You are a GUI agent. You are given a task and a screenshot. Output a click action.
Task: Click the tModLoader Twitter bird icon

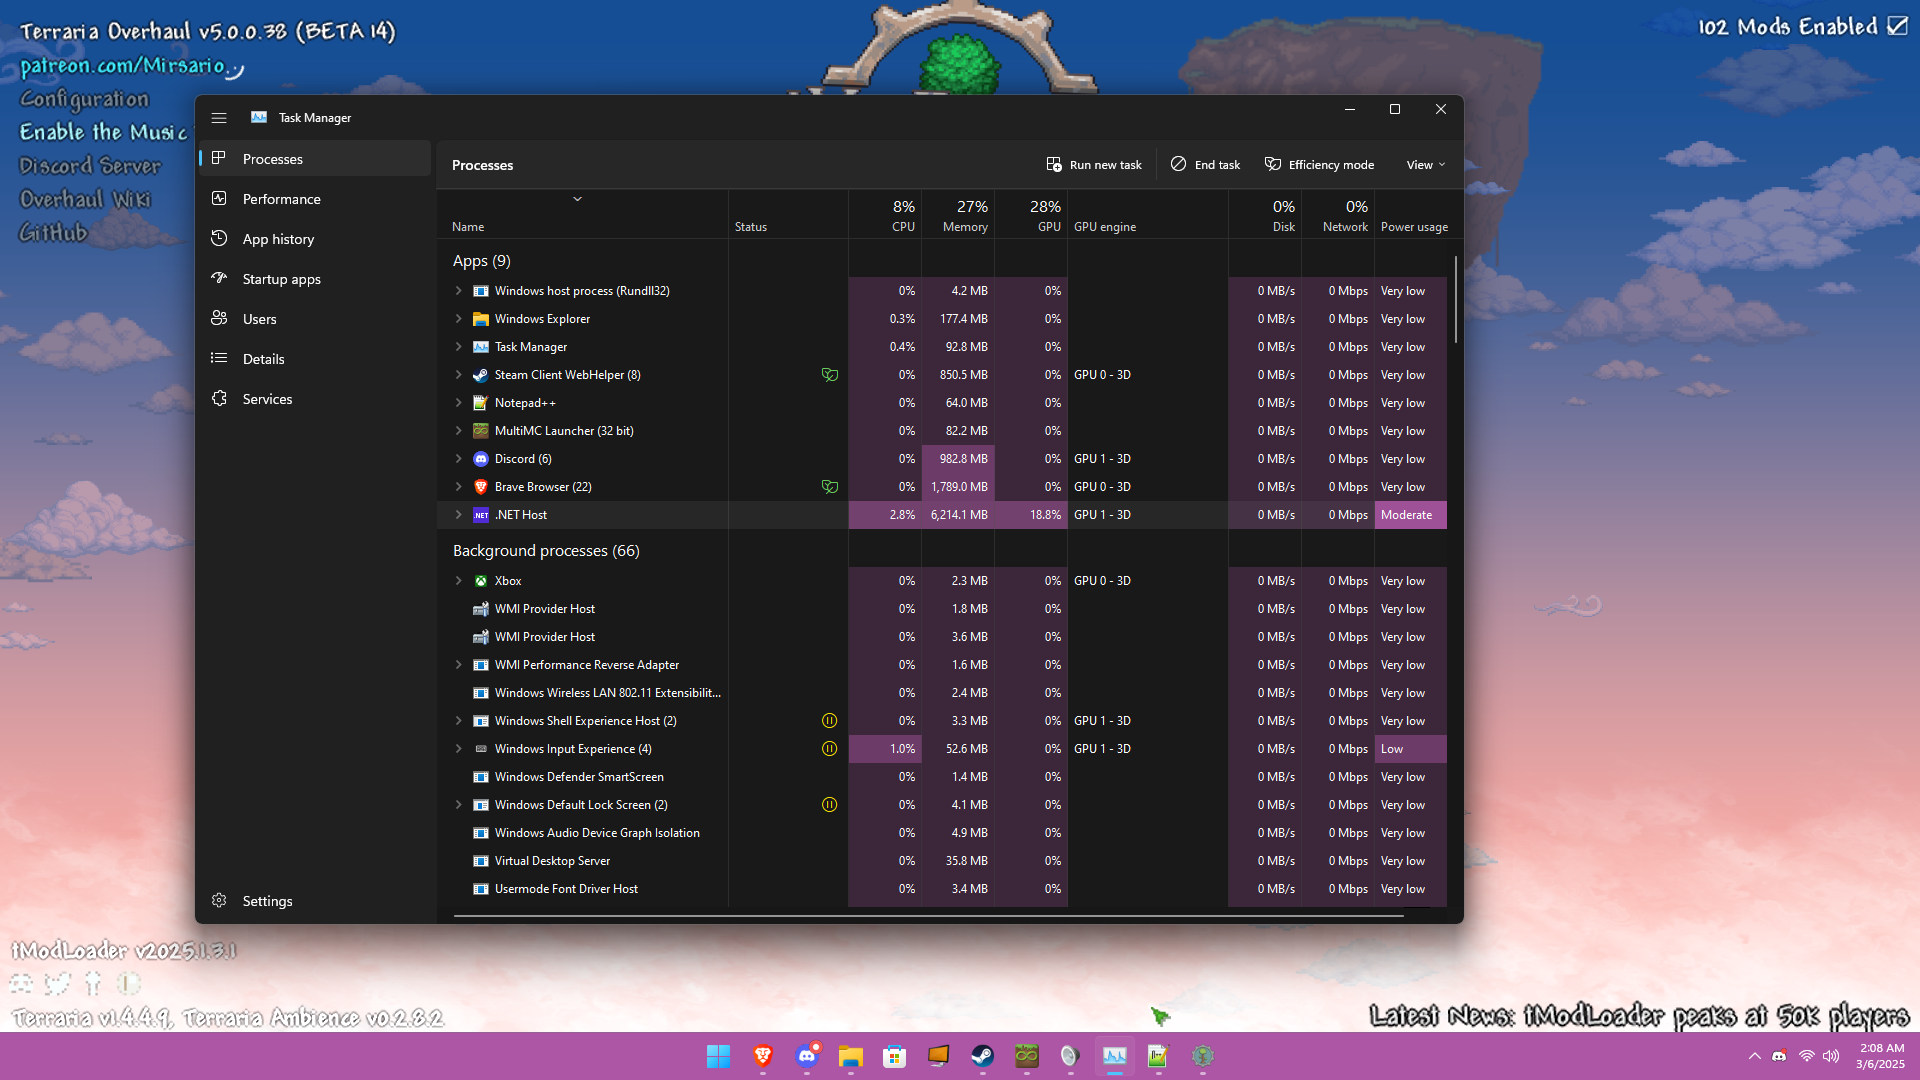point(58,984)
